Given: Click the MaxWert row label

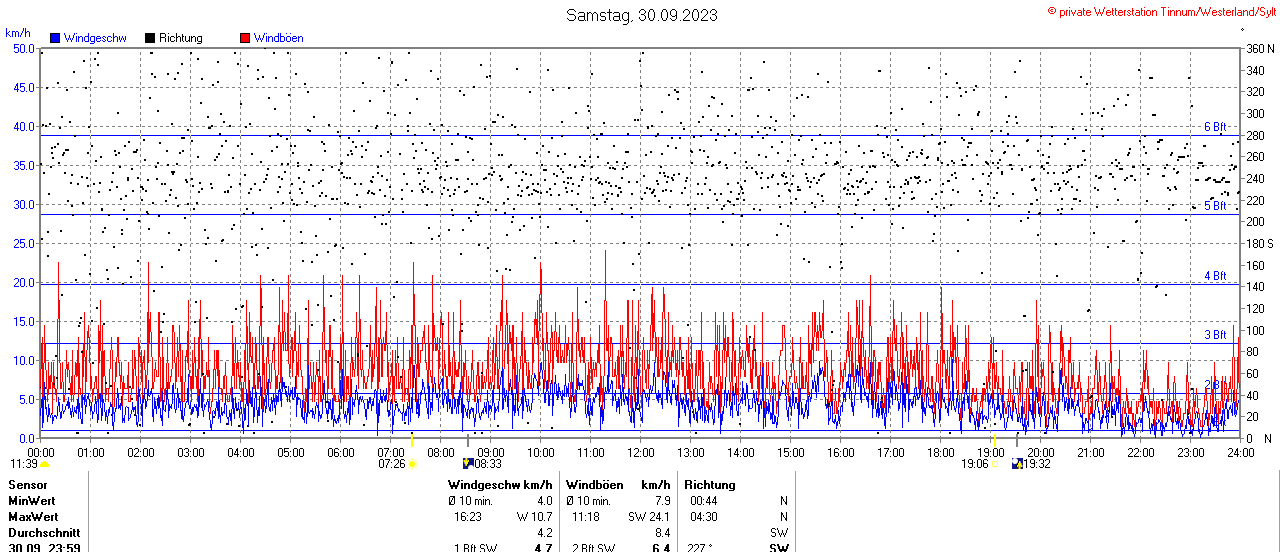Looking at the screenshot, I should coord(33,517).
